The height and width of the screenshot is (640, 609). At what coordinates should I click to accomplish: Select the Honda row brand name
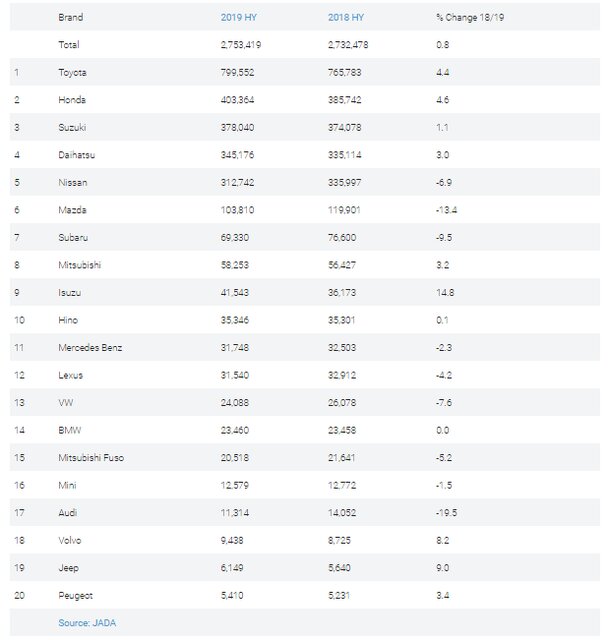(72, 100)
